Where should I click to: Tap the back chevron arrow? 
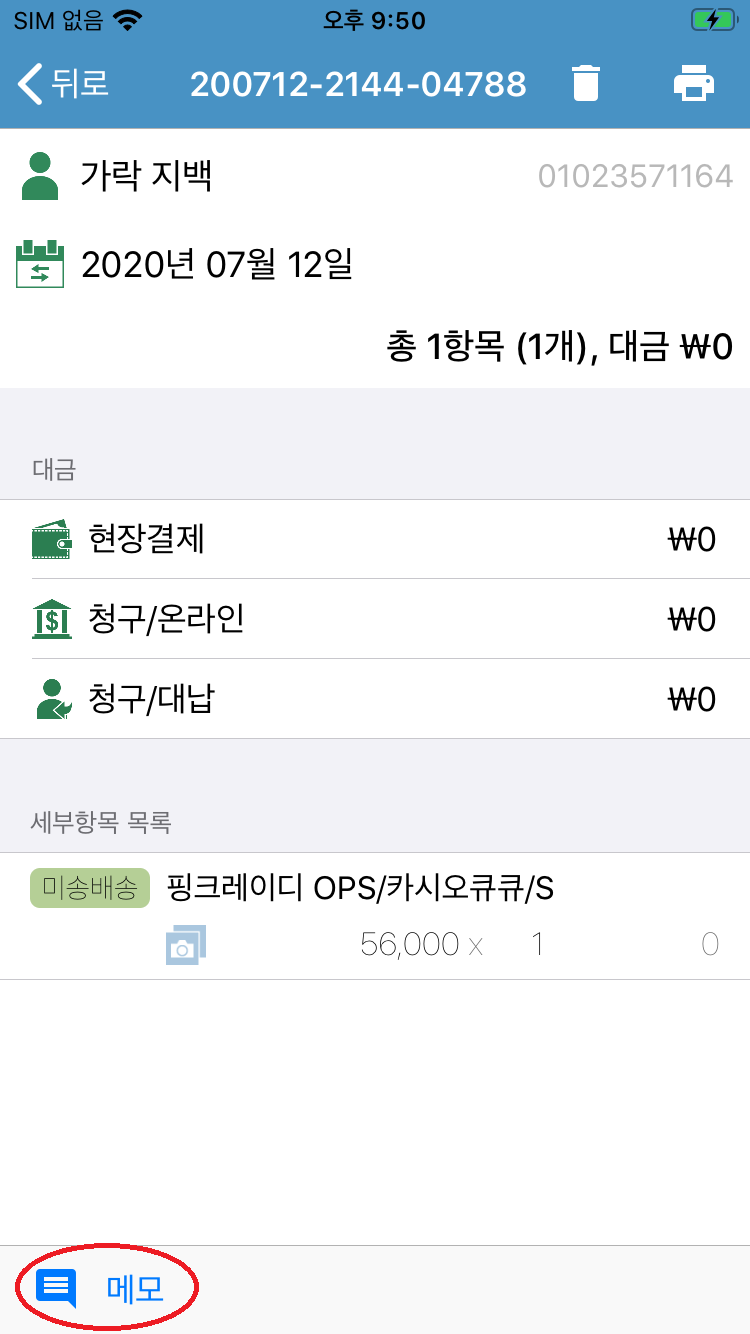point(31,83)
